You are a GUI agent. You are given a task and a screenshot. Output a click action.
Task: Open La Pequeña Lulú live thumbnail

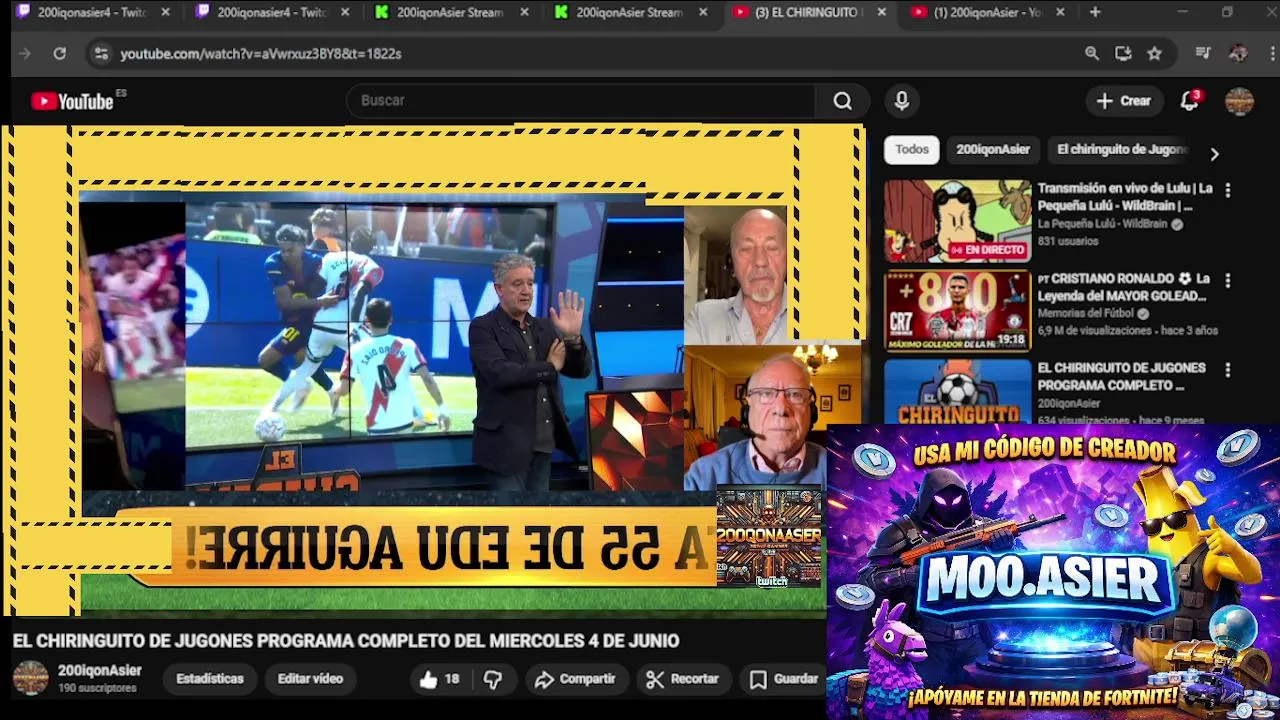tap(957, 221)
